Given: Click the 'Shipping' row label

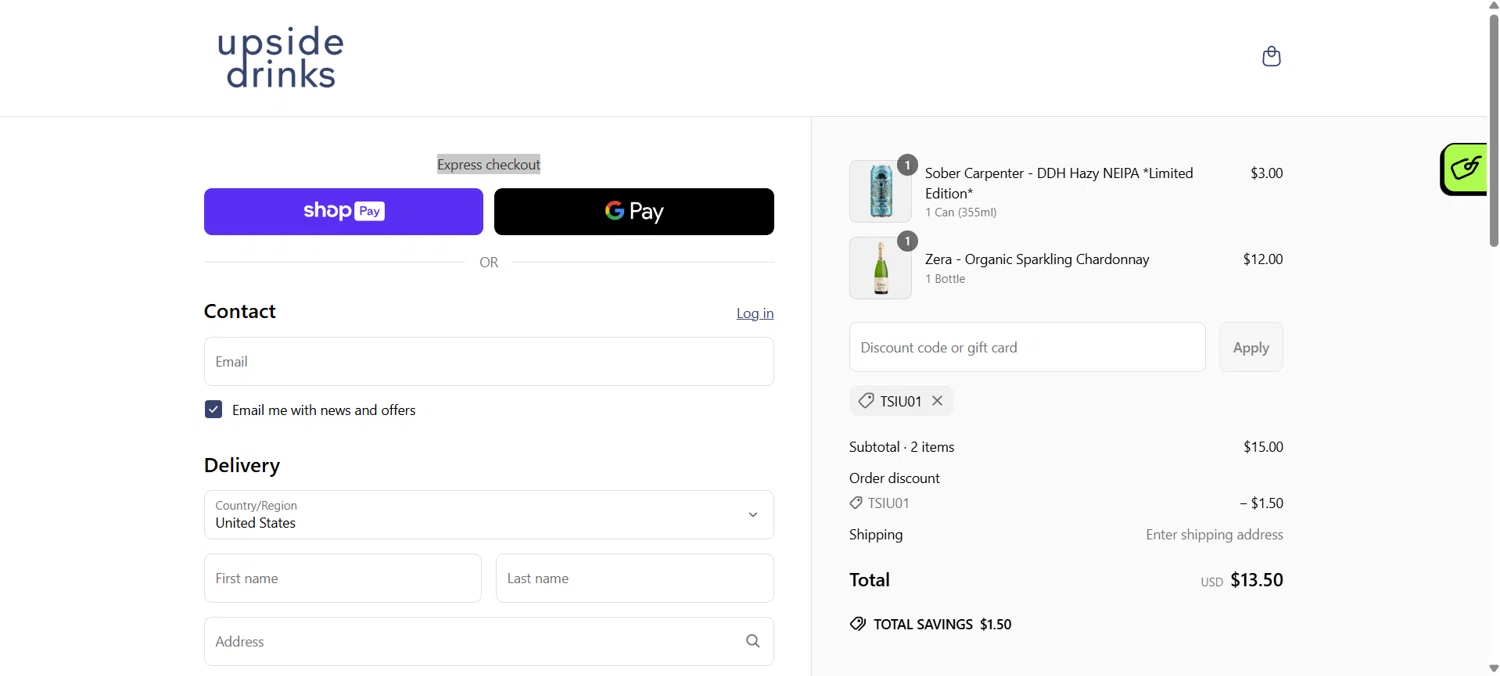Looking at the screenshot, I should (x=876, y=535).
